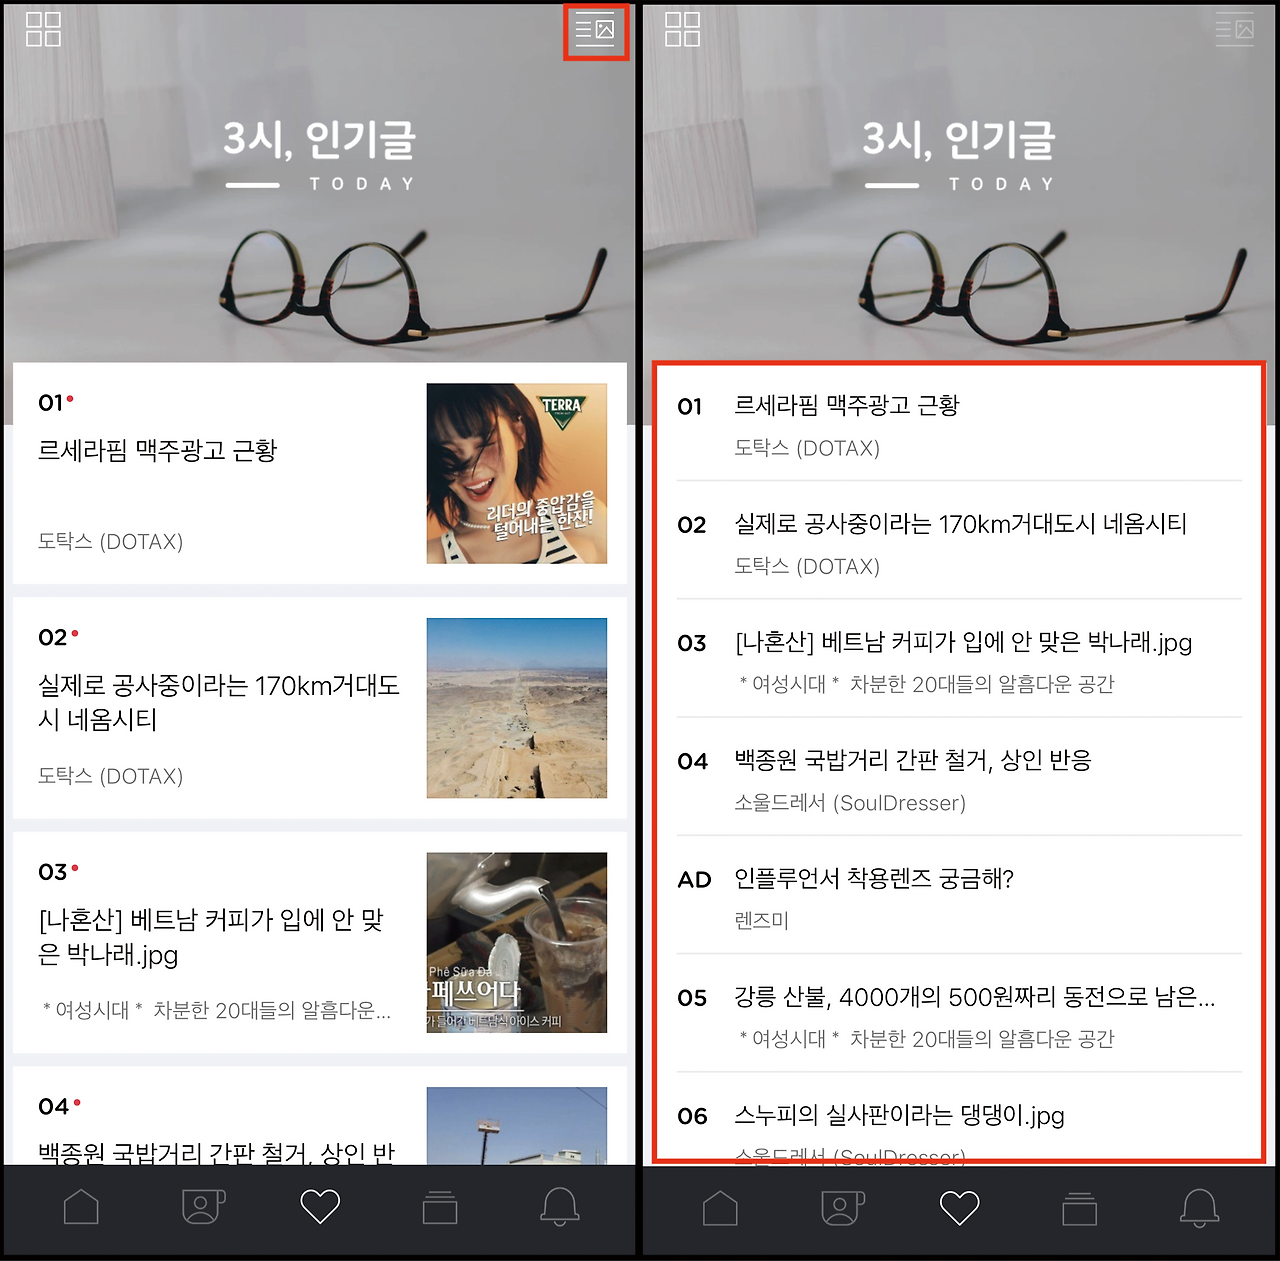Tap 여성시대 source under list item 05
Image resolution: width=1280 pixels, height=1261 pixels.
click(926, 1039)
